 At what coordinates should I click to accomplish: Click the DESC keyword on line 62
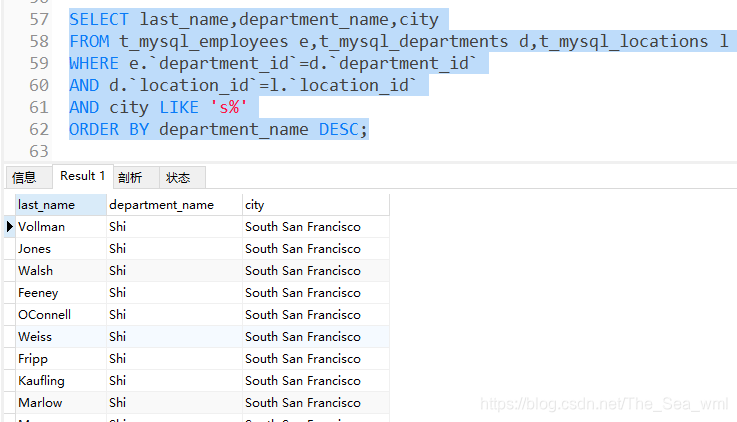point(338,129)
